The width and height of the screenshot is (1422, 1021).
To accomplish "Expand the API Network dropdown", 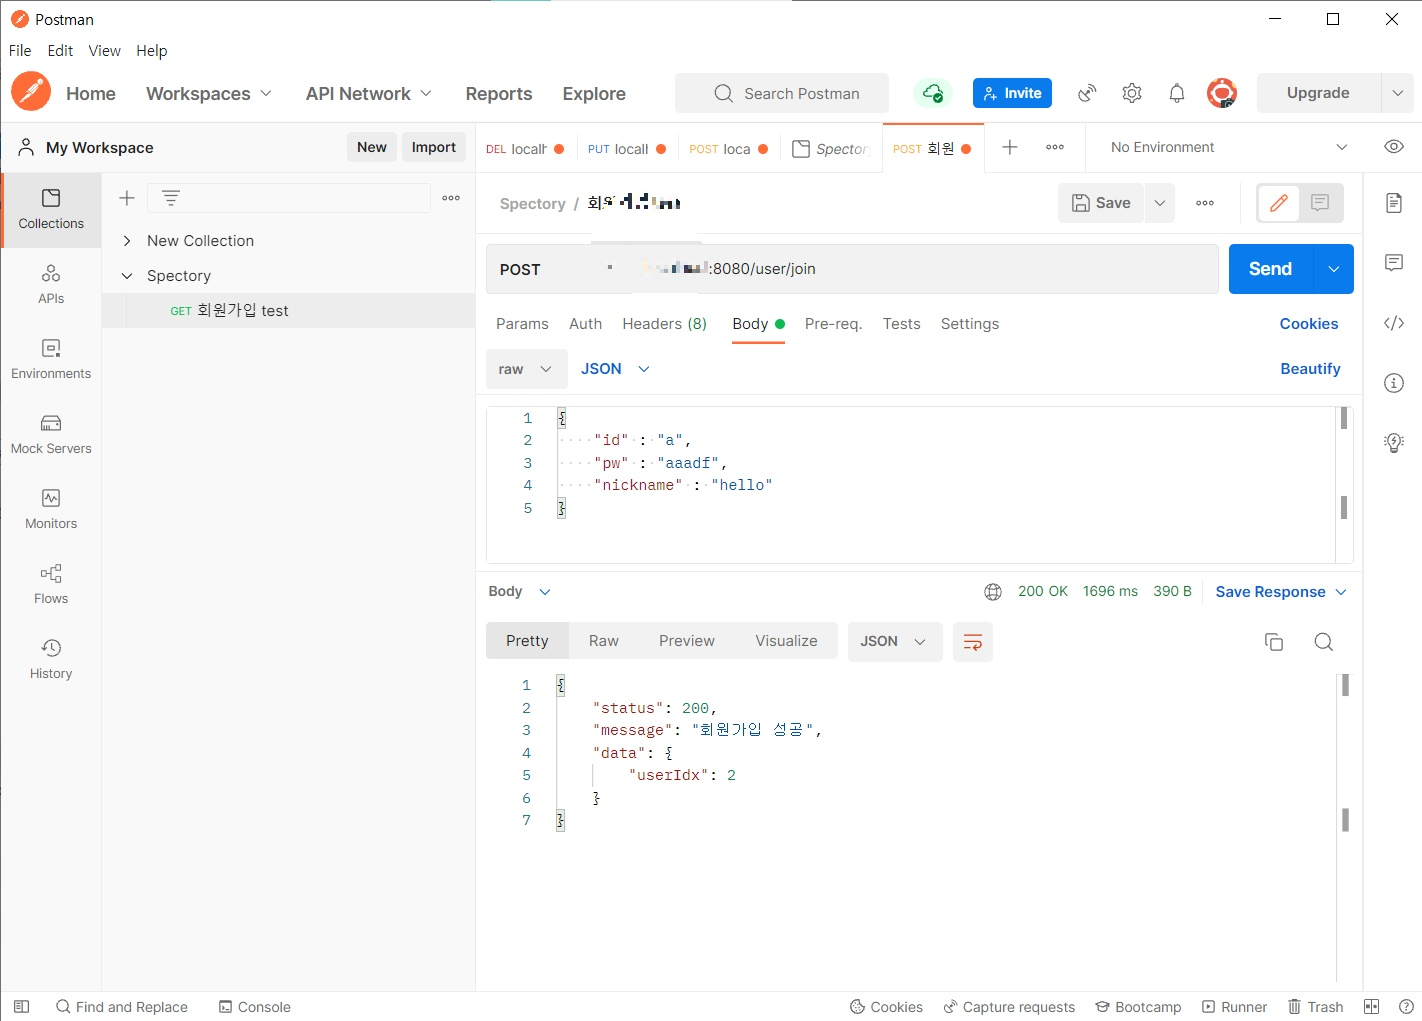I will (x=369, y=93).
